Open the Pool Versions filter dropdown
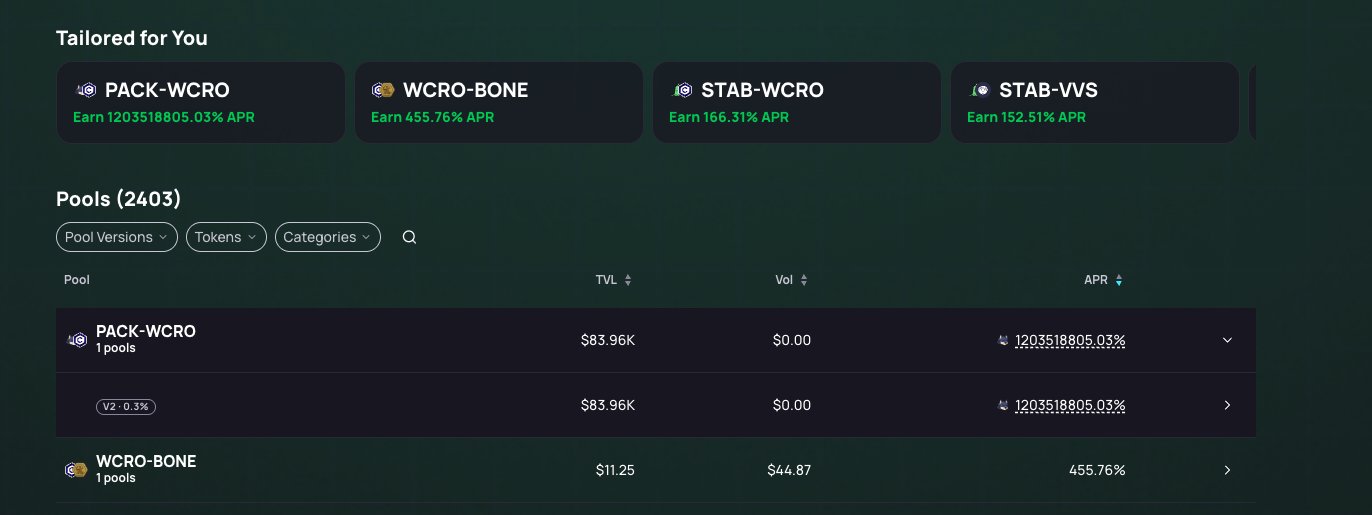1372x515 pixels. [x=116, y=237]
